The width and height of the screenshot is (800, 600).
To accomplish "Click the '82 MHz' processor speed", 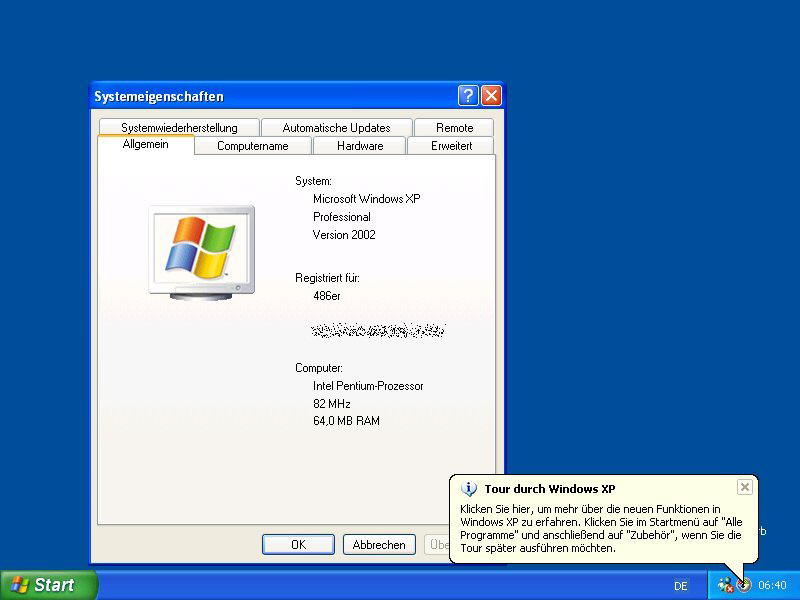I will (x=332, y=404).
